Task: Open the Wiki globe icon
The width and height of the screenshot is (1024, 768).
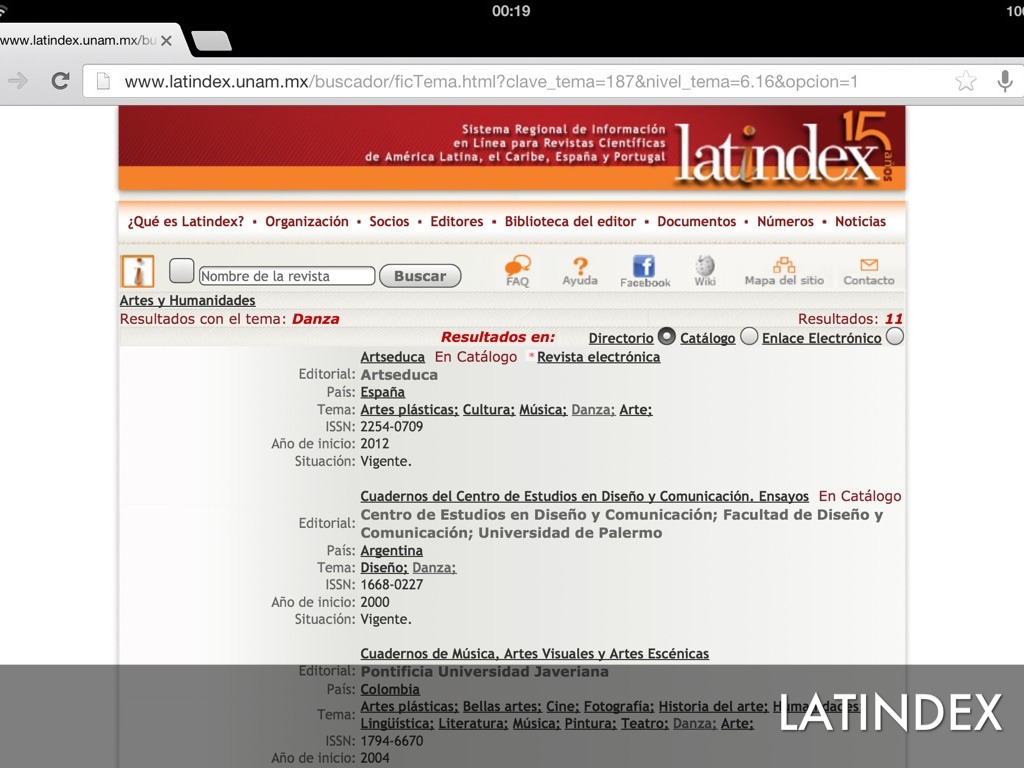Action: point(705,266)
